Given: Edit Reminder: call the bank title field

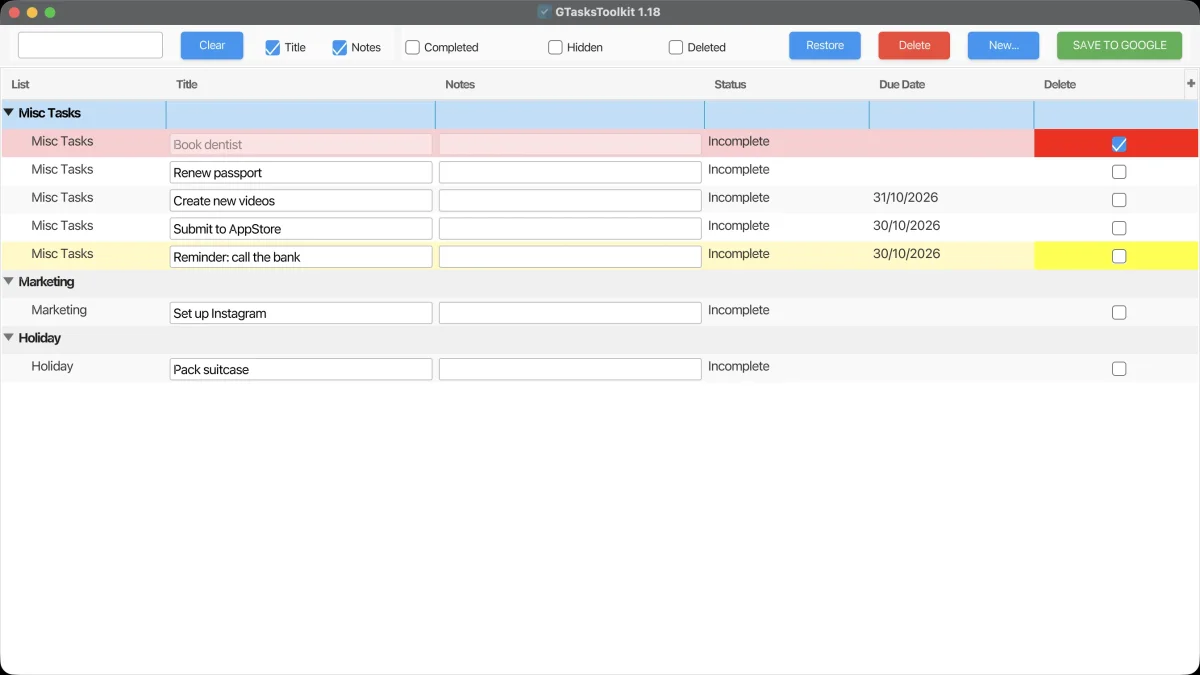Looking at the screenshot, I should [301, 256].
